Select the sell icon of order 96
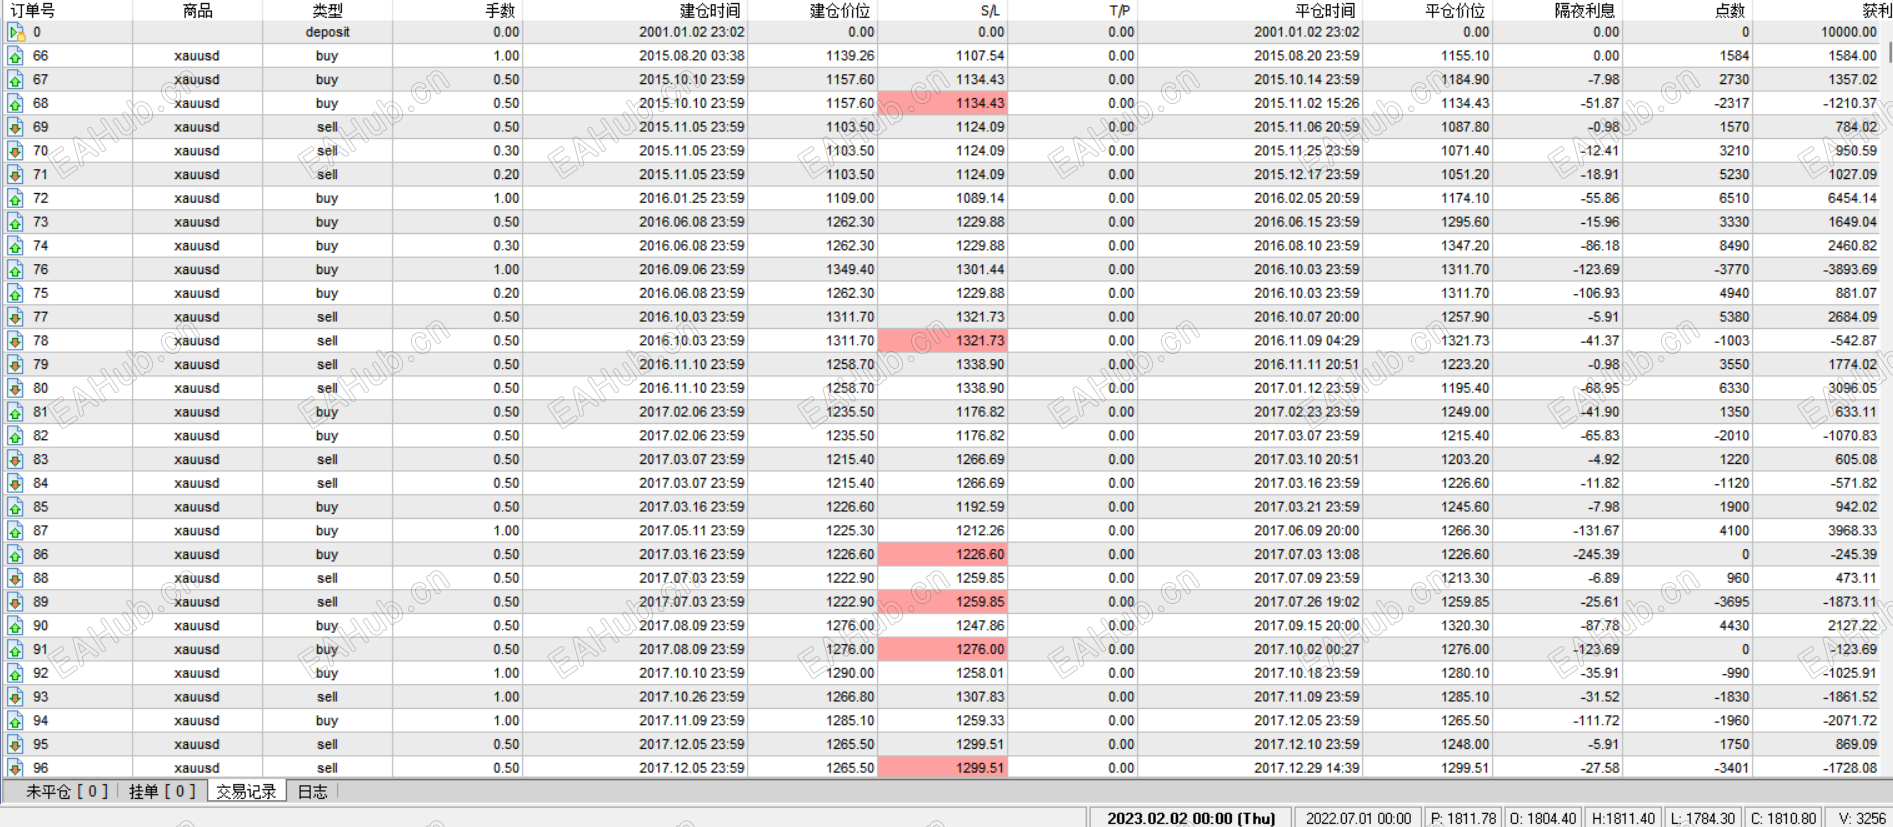The image size is (1893, 827). 15,769
